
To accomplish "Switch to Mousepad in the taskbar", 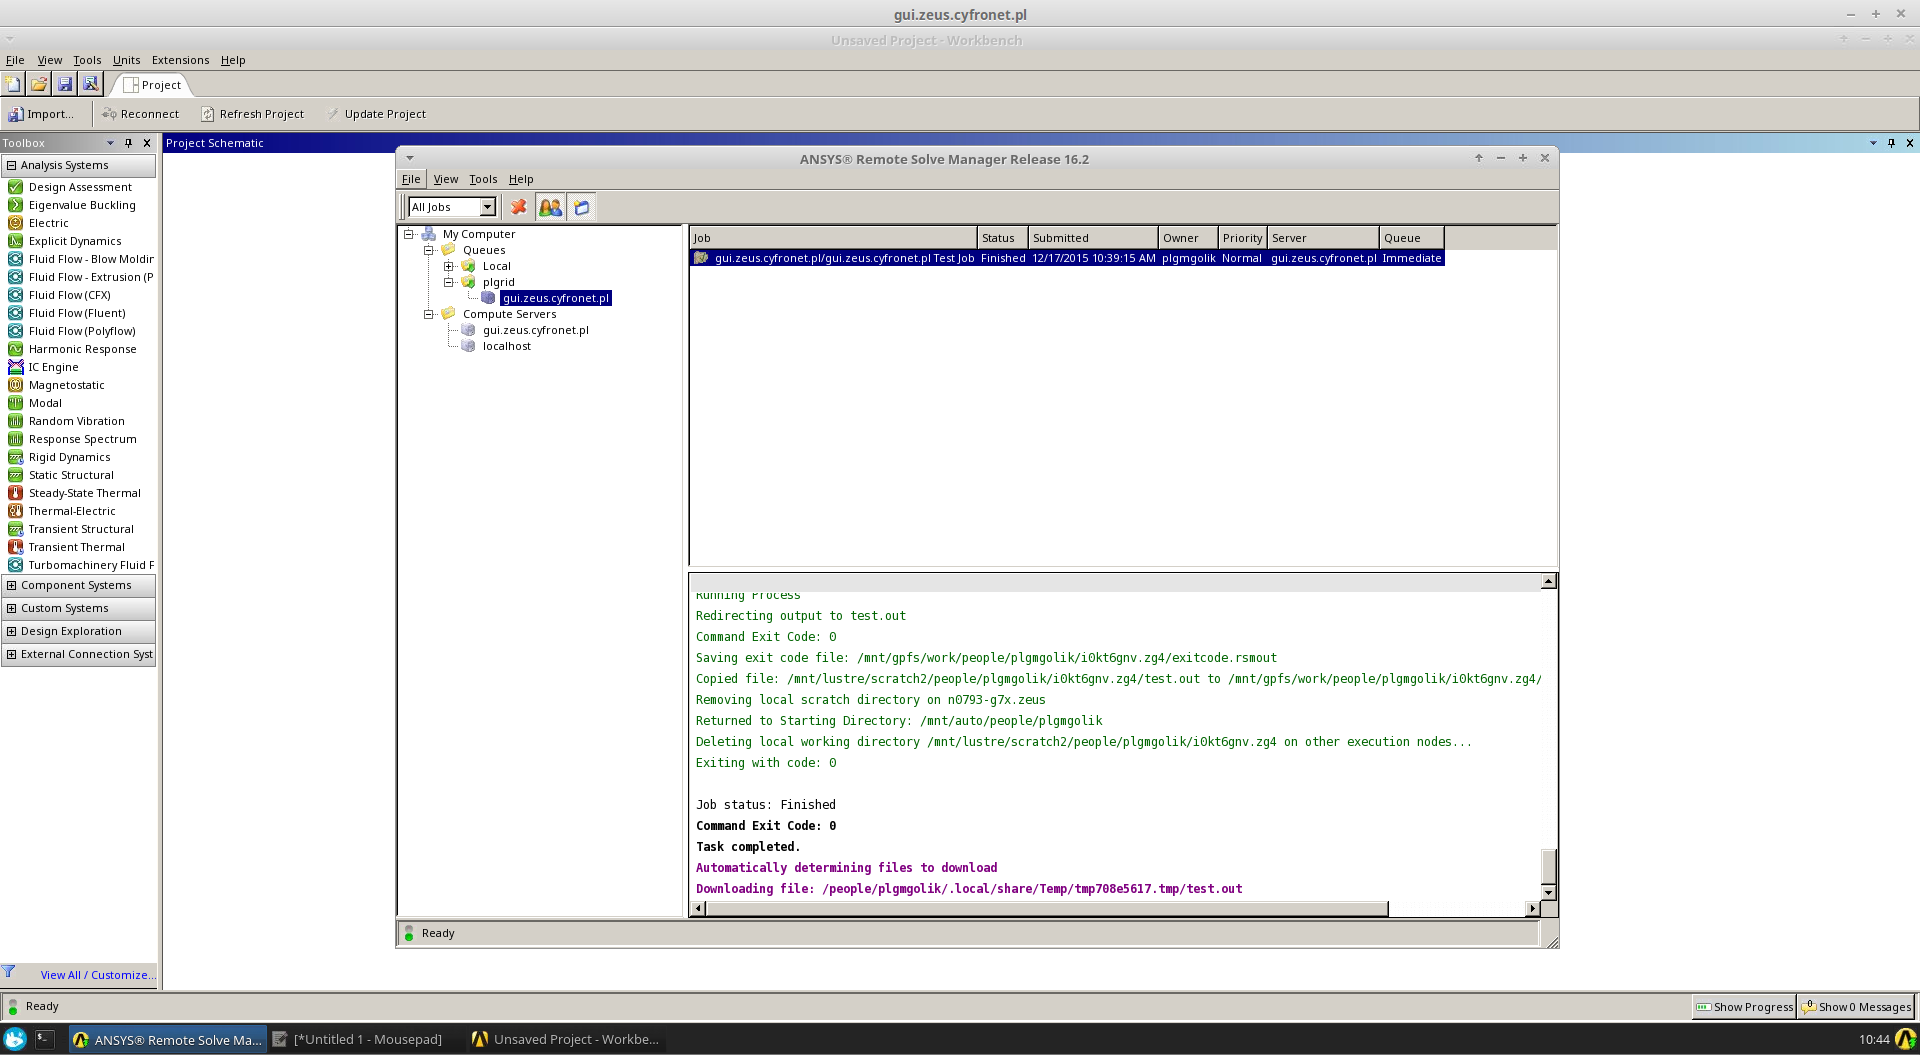I will (x=359, y=1039).
